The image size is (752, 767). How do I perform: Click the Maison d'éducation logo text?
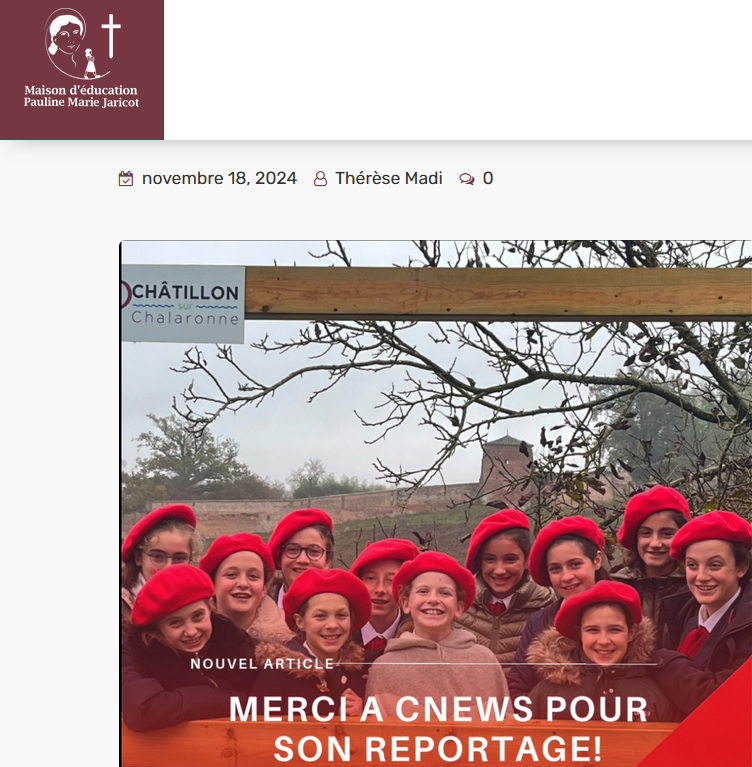tap(81, 90)
